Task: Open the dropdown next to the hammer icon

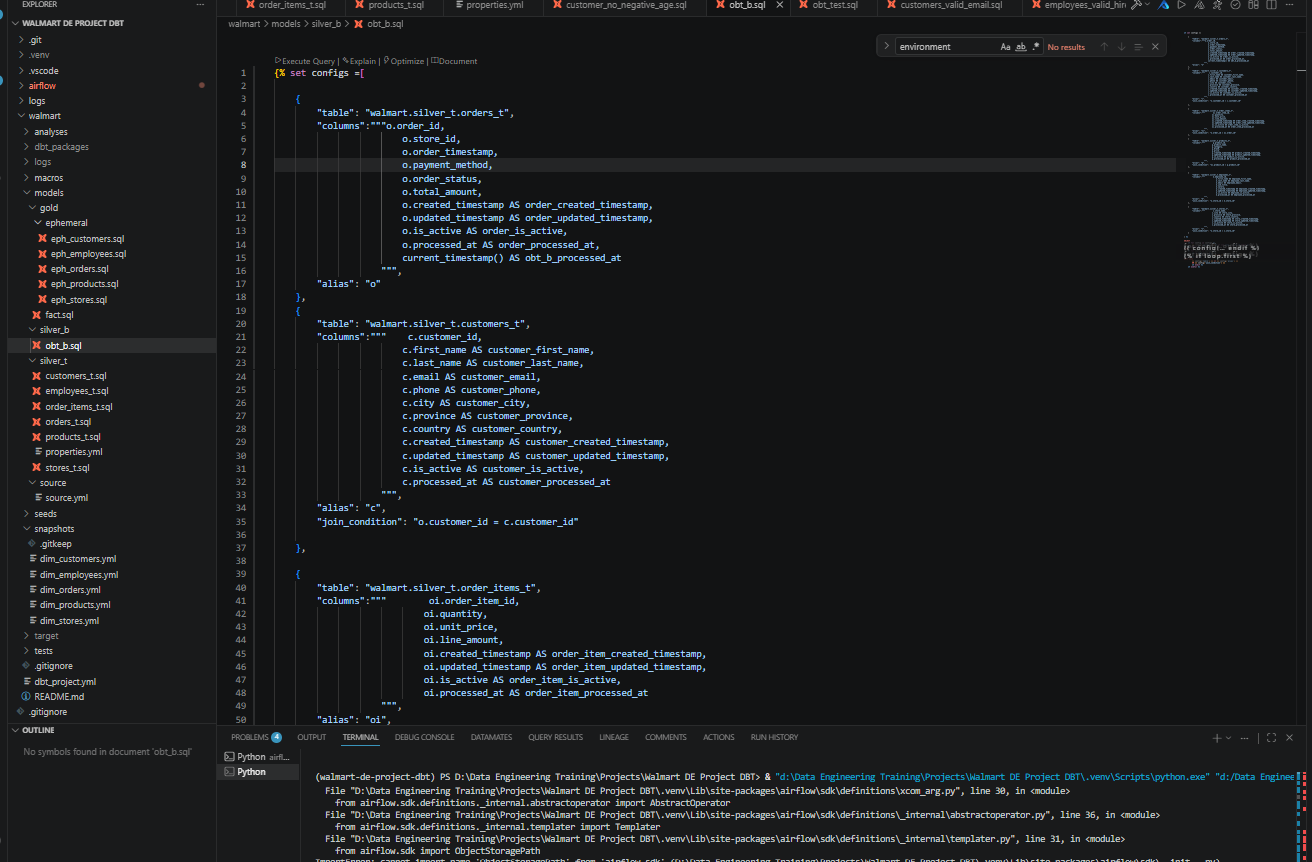Action: click(x=1148, y=5)
